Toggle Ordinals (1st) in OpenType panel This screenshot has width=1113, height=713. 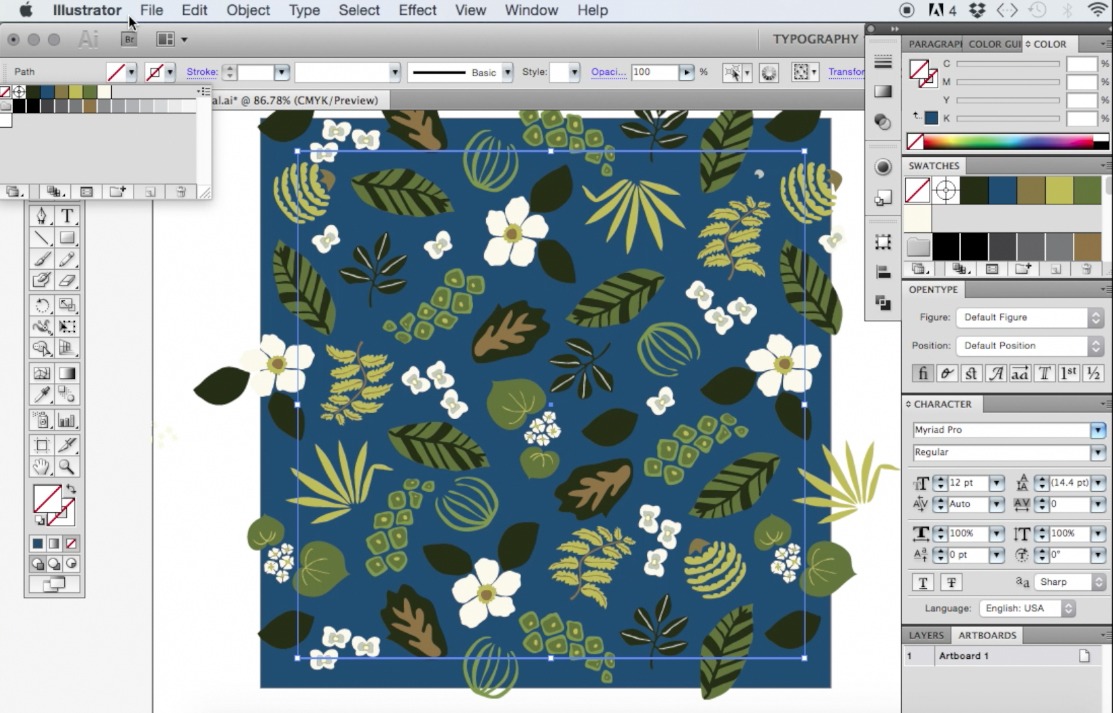click(x=1068, y=373)
